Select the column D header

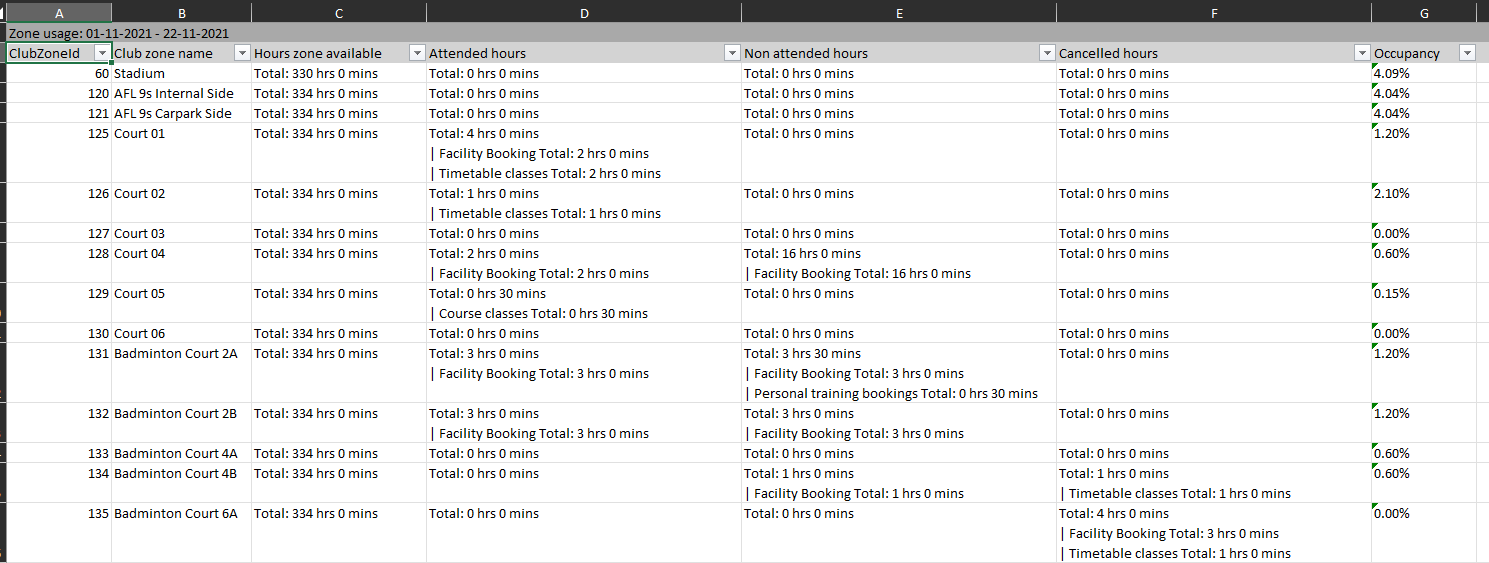584,12
